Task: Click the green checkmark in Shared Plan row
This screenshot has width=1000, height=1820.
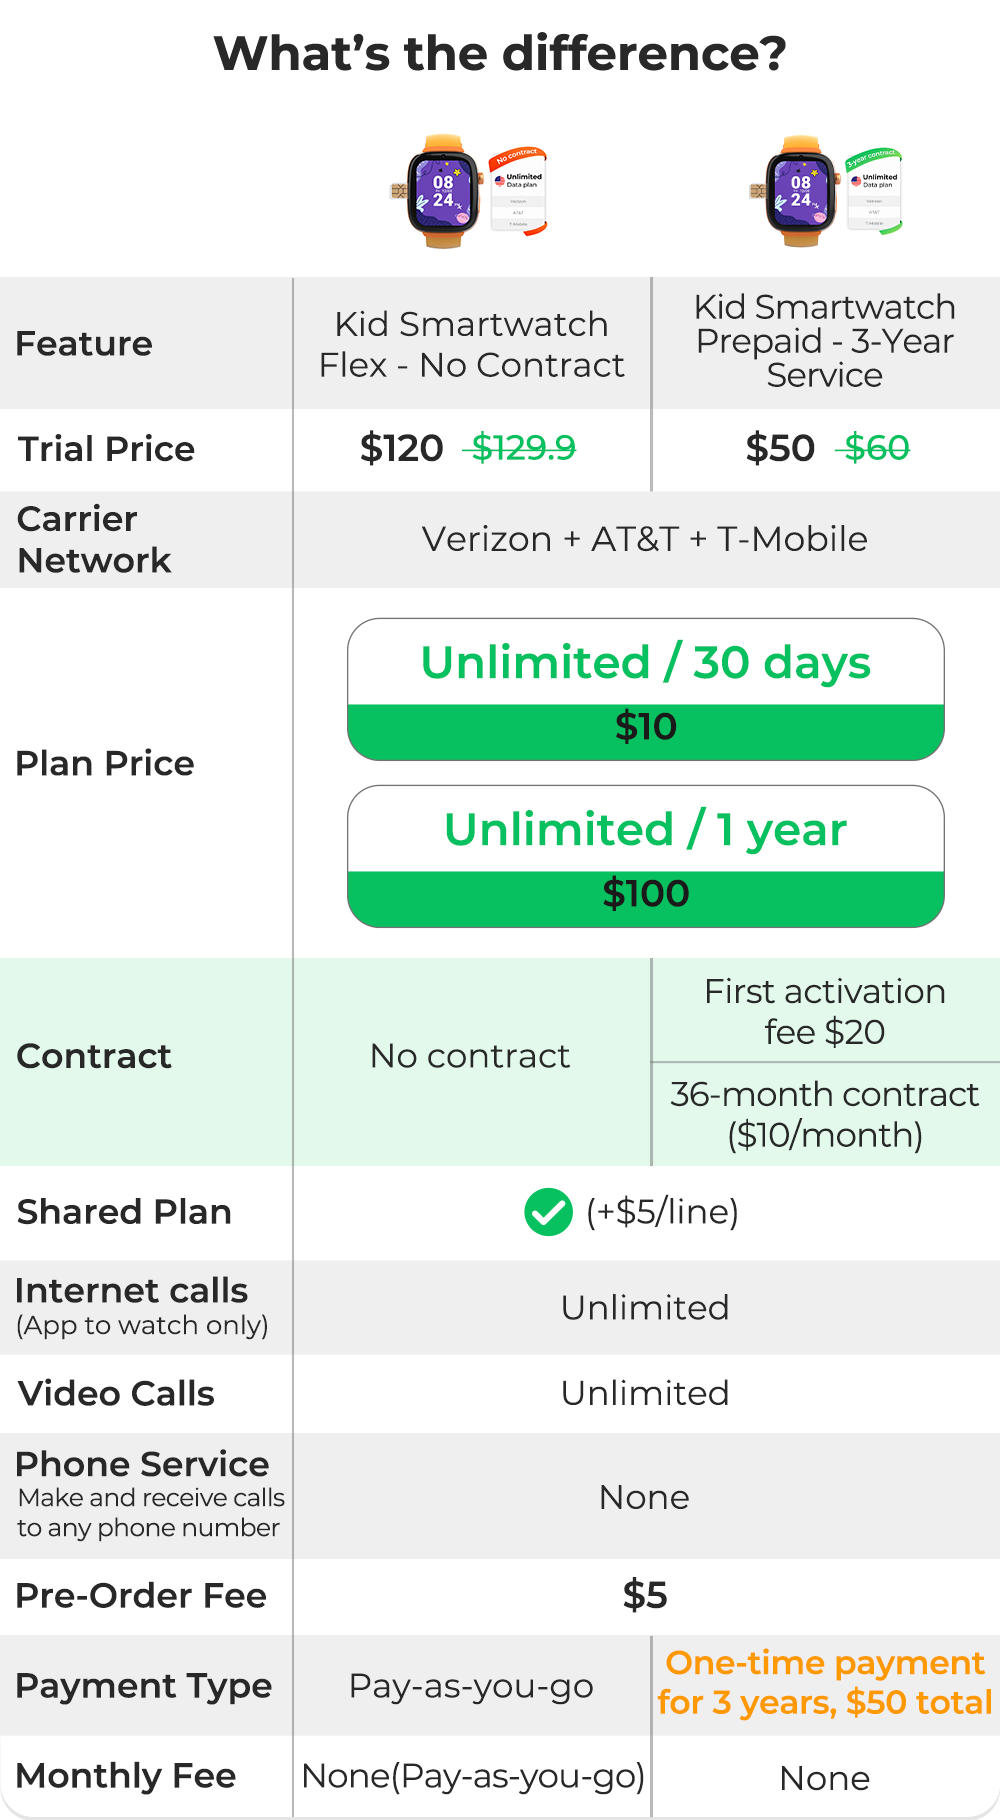Action: 548,1212
